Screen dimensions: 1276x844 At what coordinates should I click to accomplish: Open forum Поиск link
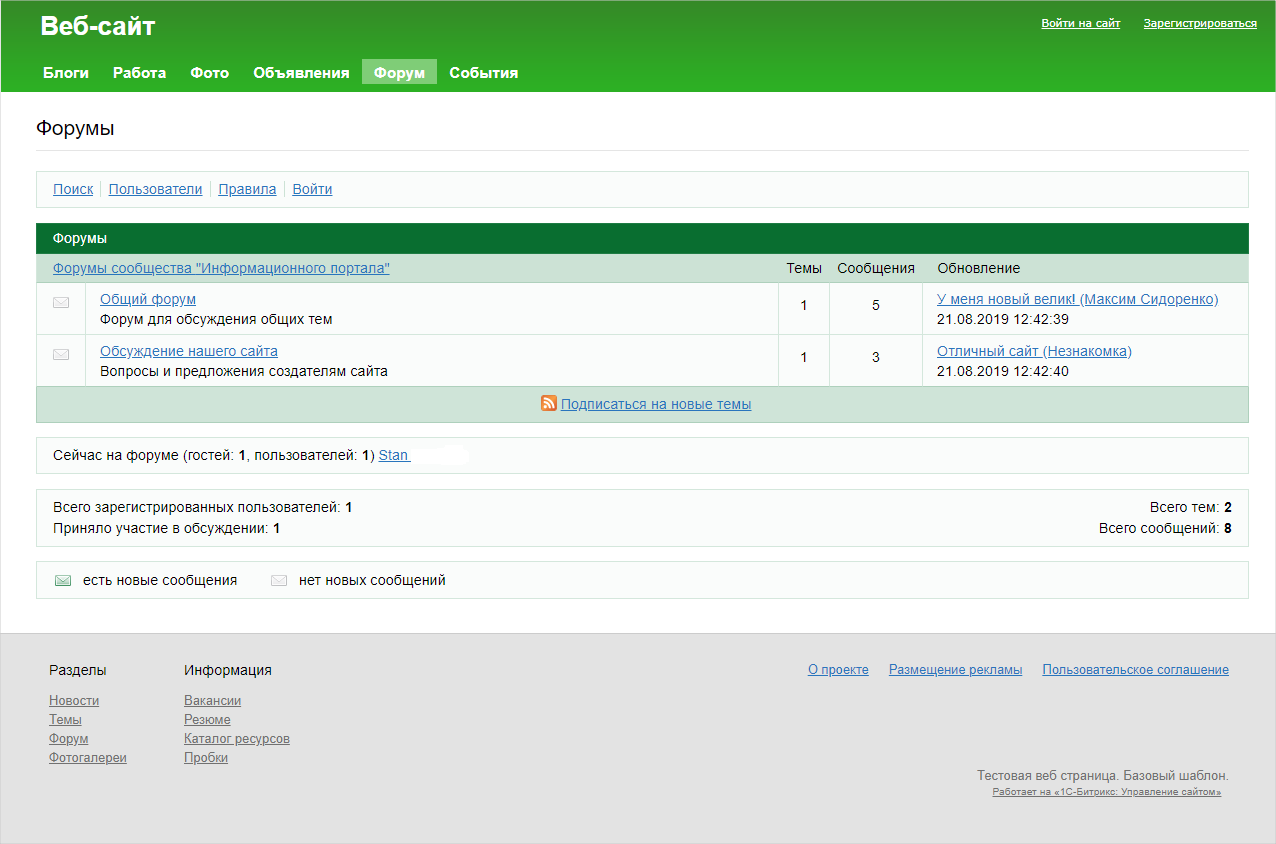click(x=73, y=189)
